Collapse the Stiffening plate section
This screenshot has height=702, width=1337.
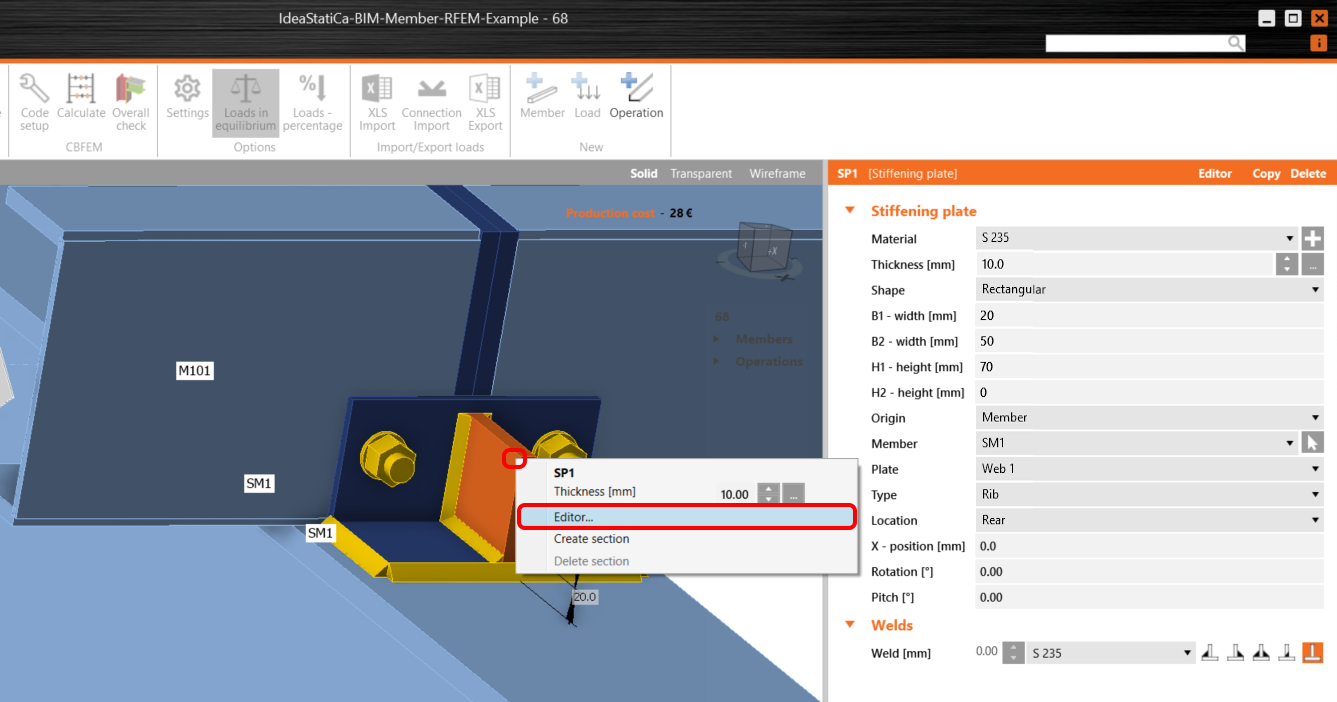point(851,211)
